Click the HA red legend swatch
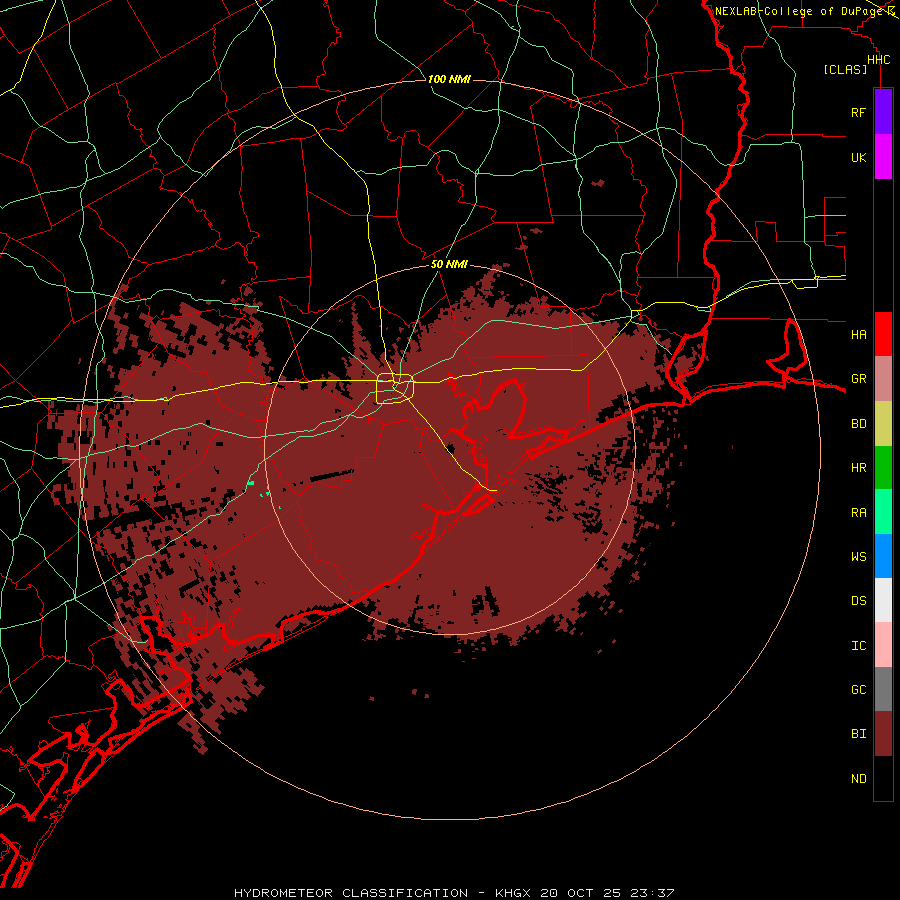 (883, 334)
